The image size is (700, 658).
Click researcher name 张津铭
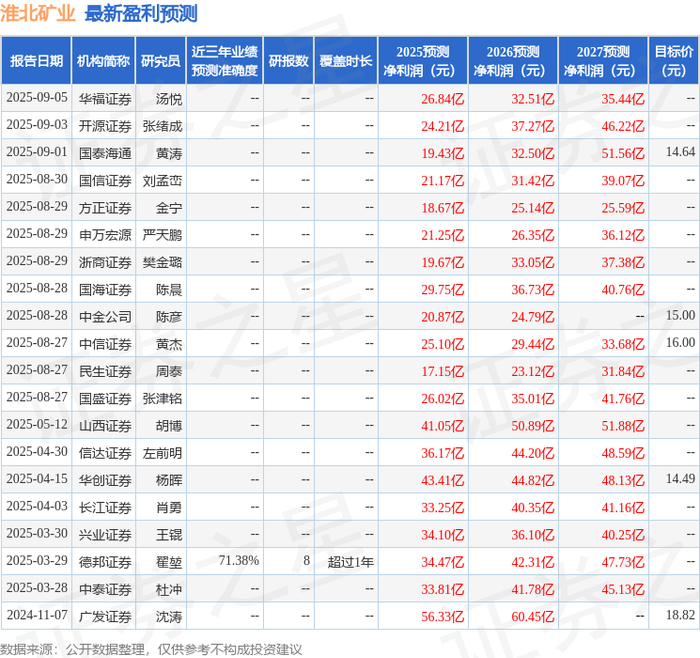pos(162,398)
